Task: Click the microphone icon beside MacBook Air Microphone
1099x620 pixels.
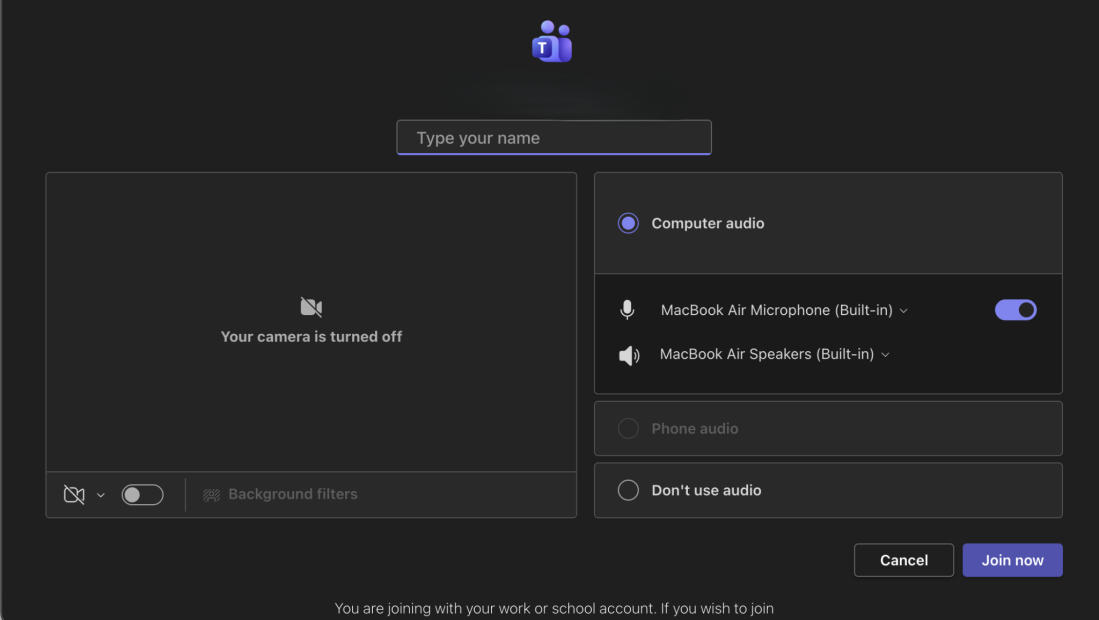Action: [627, 310]
